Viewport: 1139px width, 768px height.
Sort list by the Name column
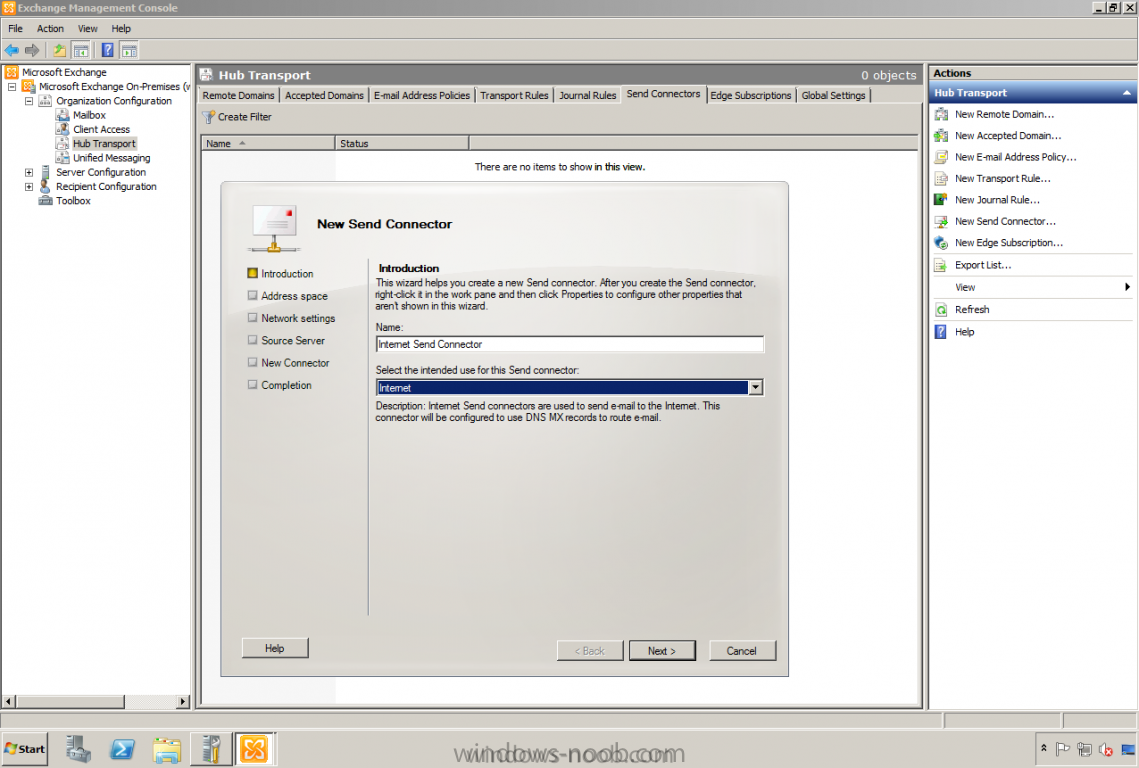coord(268,143)
